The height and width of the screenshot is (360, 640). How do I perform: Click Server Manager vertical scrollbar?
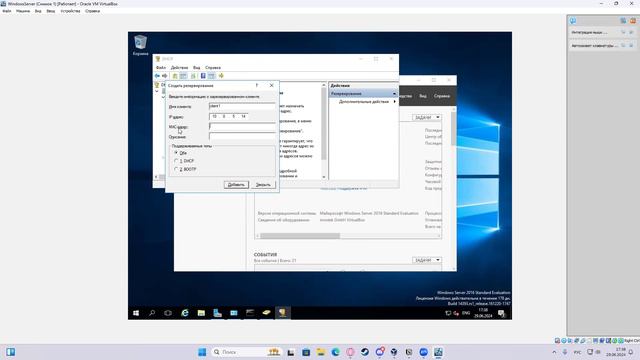click(x=453, y=190)
